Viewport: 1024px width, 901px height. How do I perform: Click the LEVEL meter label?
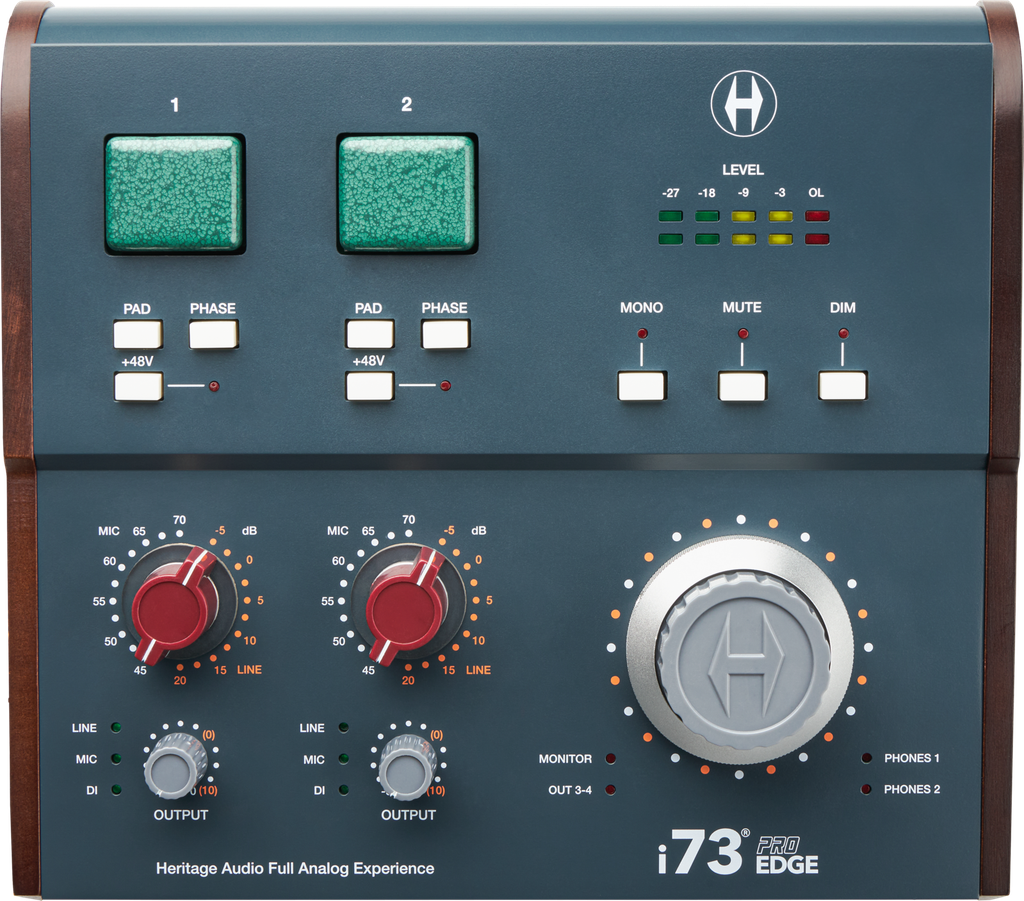point(743,170)
